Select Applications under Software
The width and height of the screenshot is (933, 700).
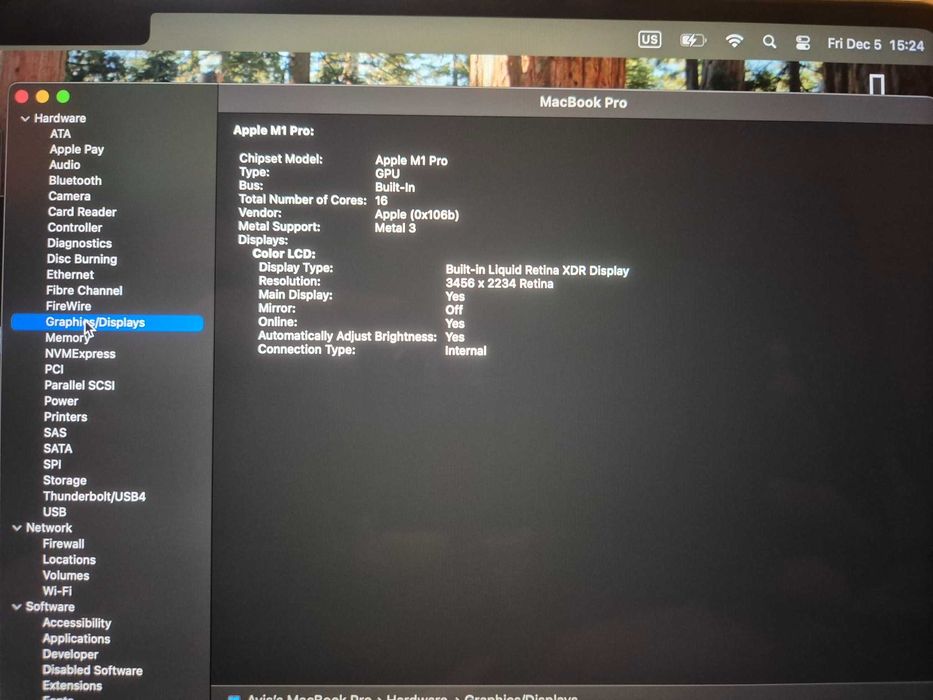[x=76, y=639]
